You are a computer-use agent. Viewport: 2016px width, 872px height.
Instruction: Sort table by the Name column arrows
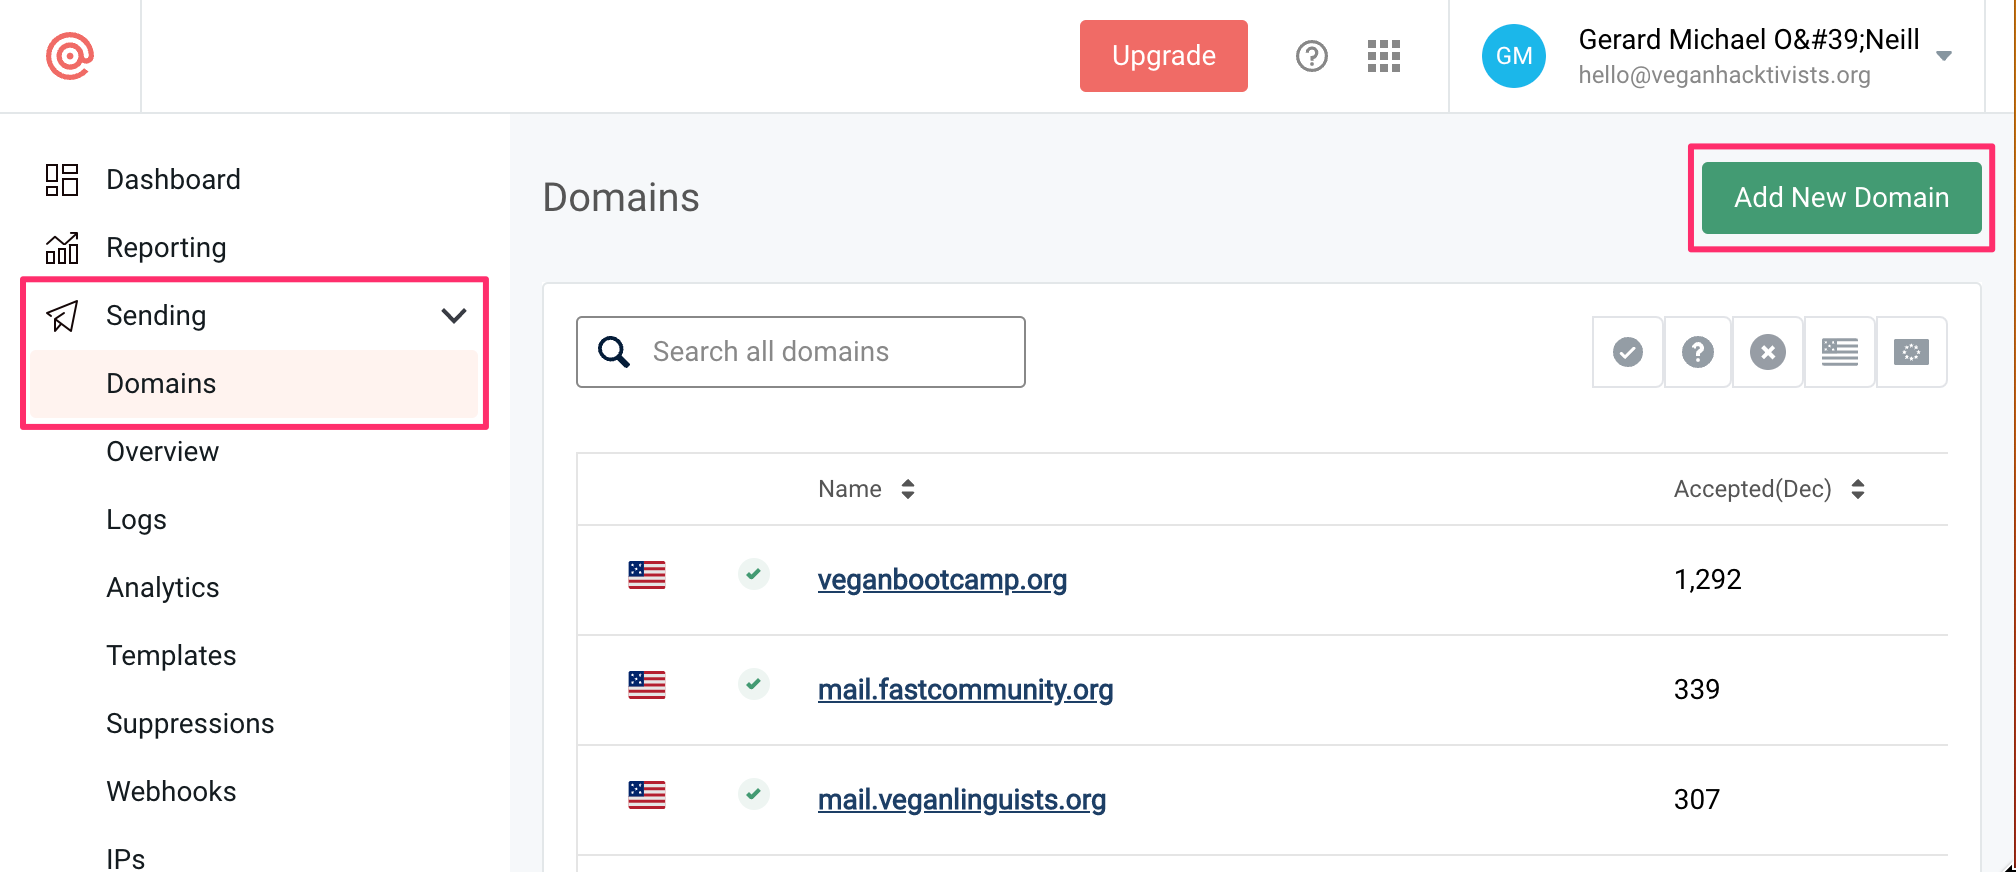tap(907, 489)
